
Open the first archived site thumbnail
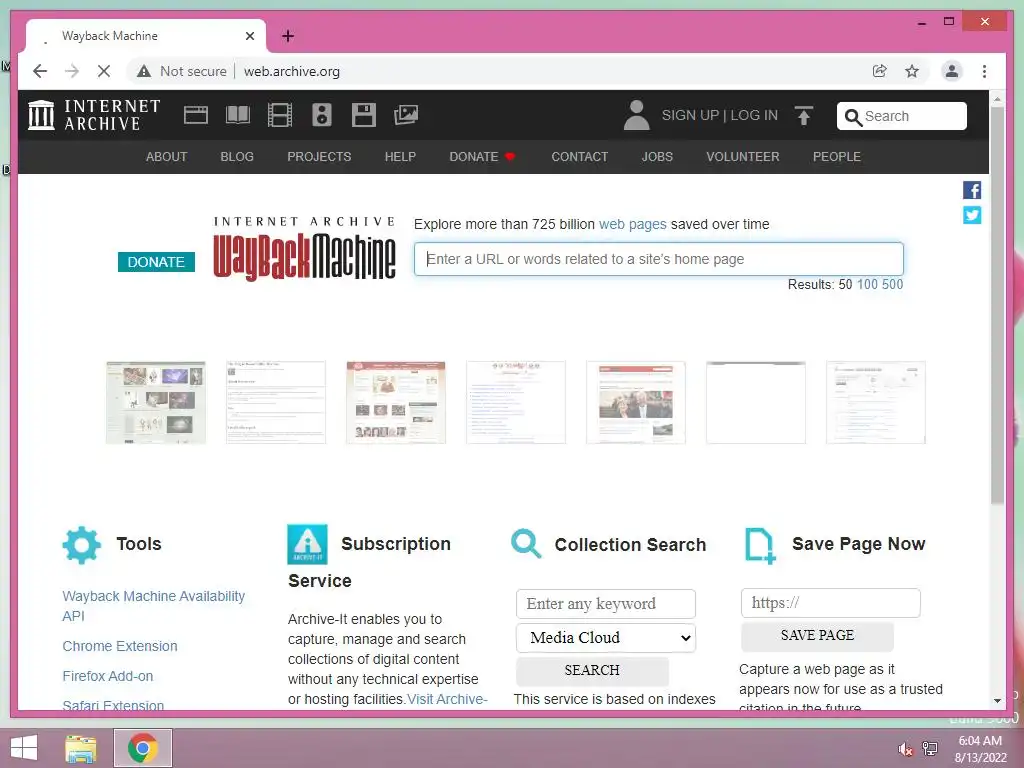[156, 402]
